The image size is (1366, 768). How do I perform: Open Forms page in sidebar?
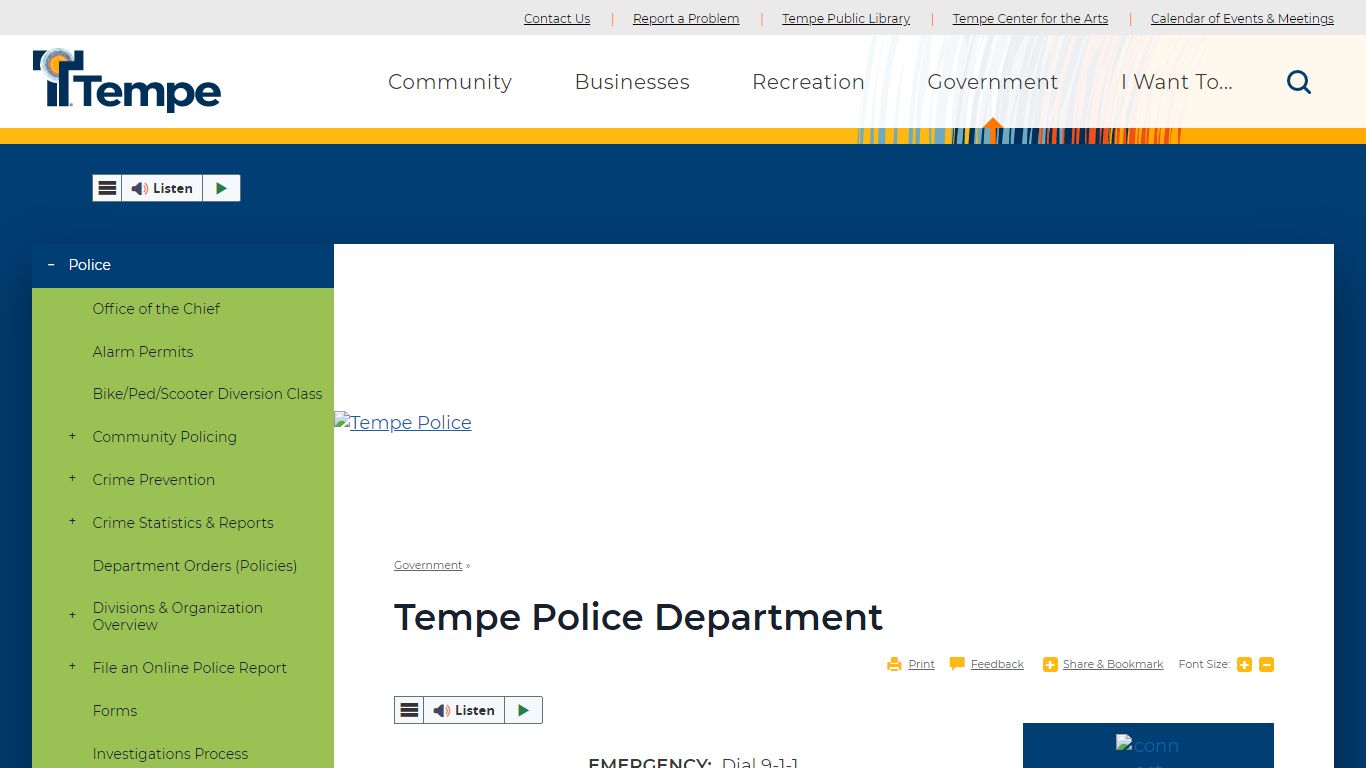115,711
